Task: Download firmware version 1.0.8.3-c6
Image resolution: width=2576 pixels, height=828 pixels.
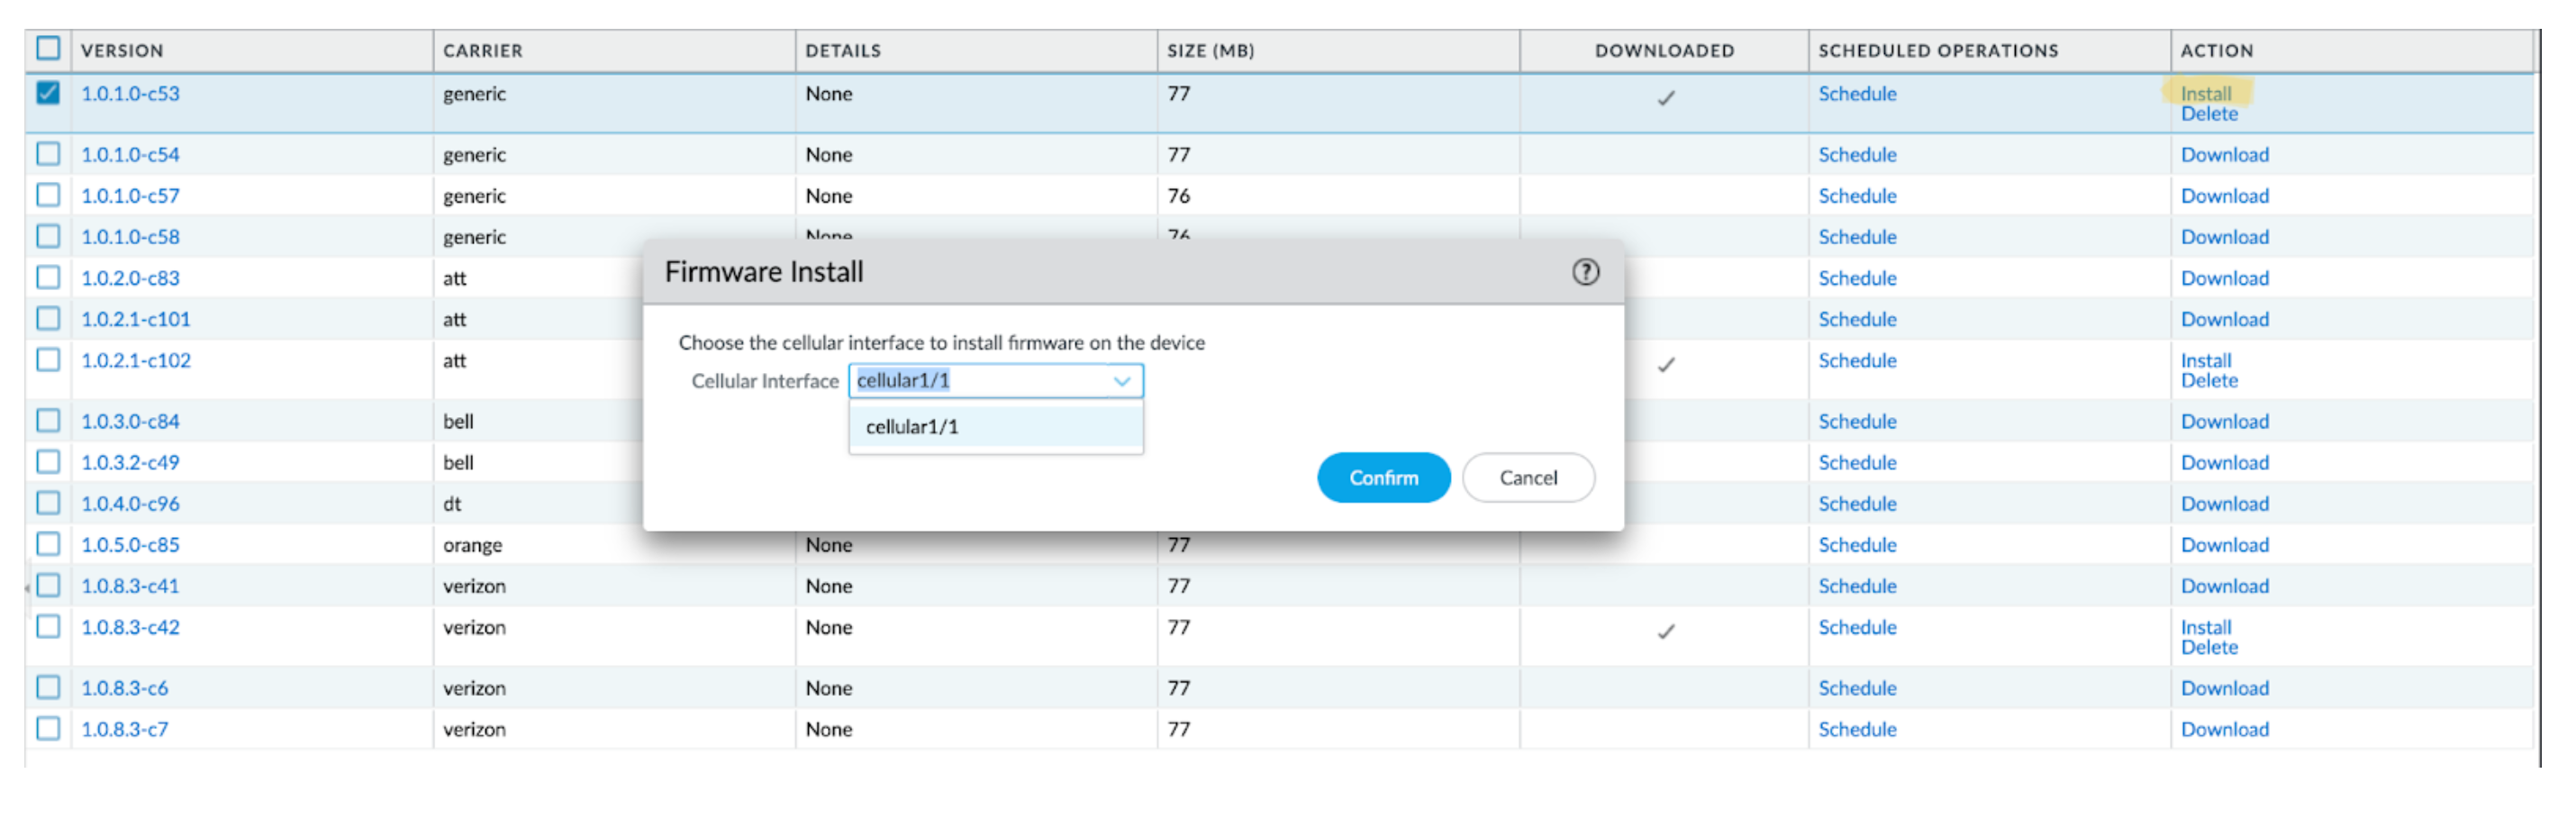Action: [x=2224, y=688]
